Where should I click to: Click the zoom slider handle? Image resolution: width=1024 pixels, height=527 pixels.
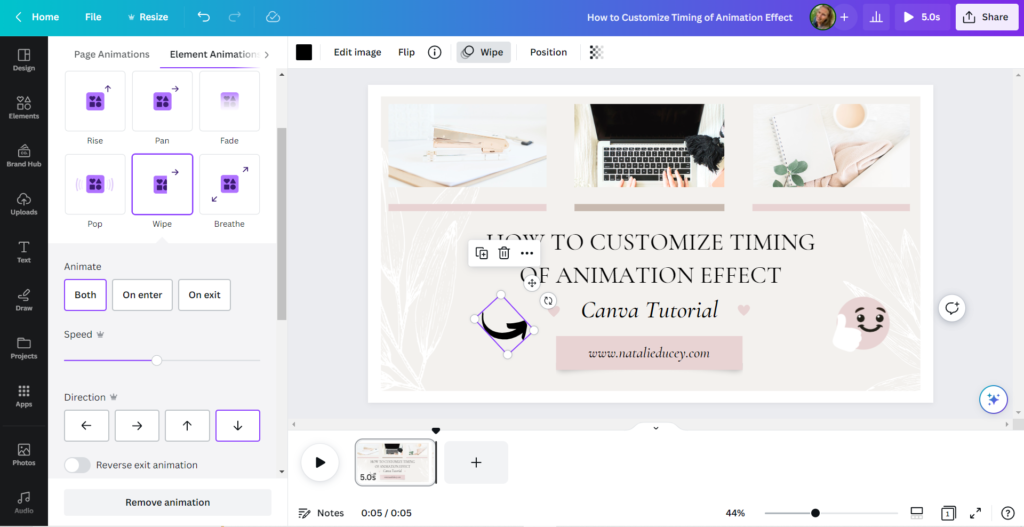(815, 513)
